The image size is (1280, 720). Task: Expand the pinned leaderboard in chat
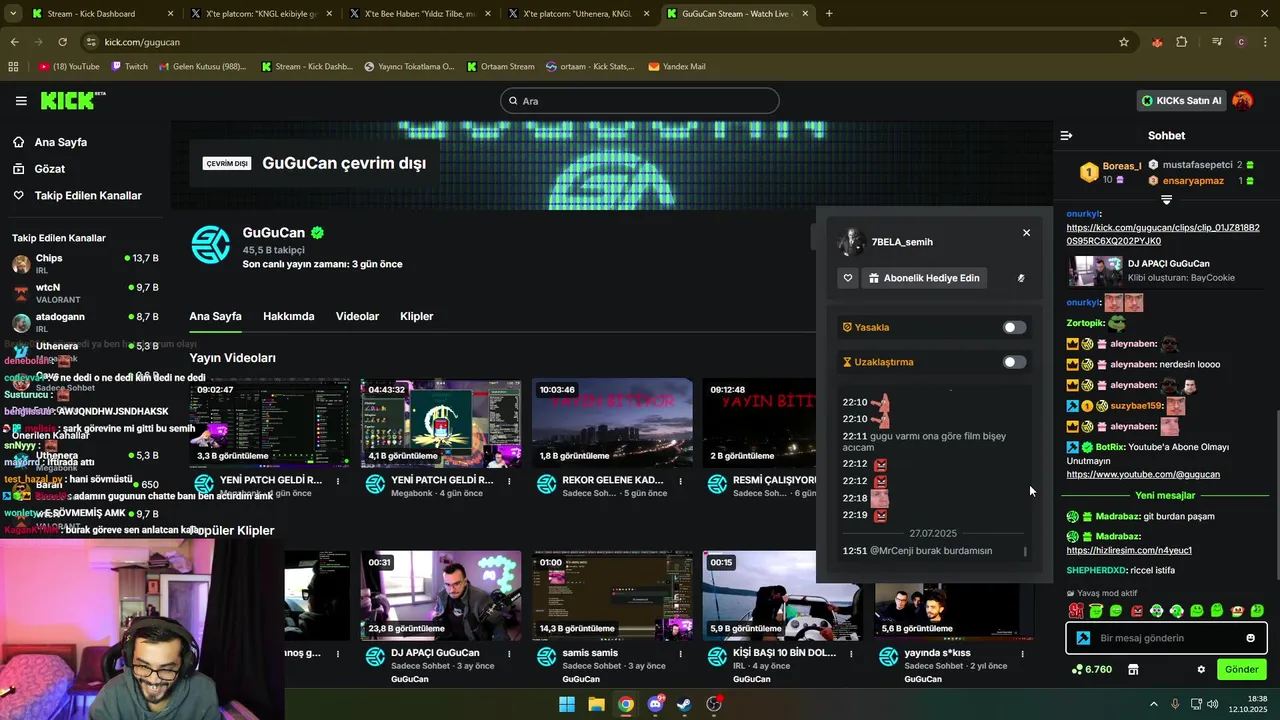point(1166,200)
